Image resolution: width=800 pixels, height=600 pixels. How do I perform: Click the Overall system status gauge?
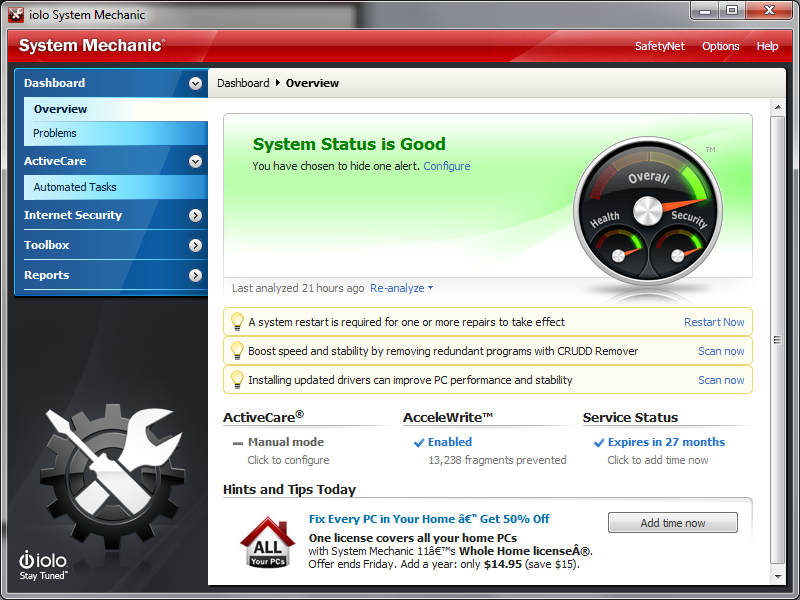coord(647,206)
